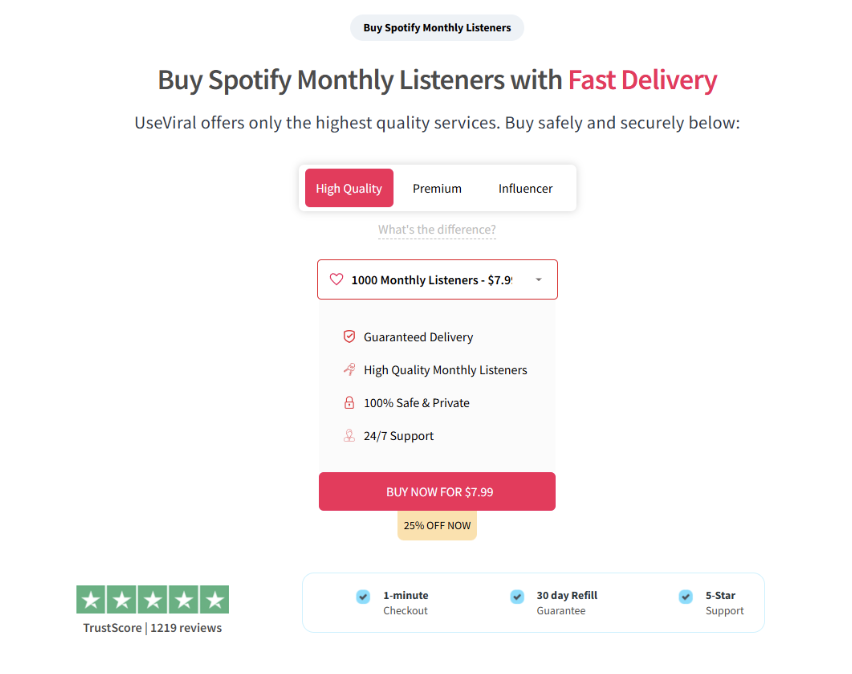Click the Buy Spotify Monthly Listeners pill label
Screen dimensions: 852x674
(x=437, y=27)
